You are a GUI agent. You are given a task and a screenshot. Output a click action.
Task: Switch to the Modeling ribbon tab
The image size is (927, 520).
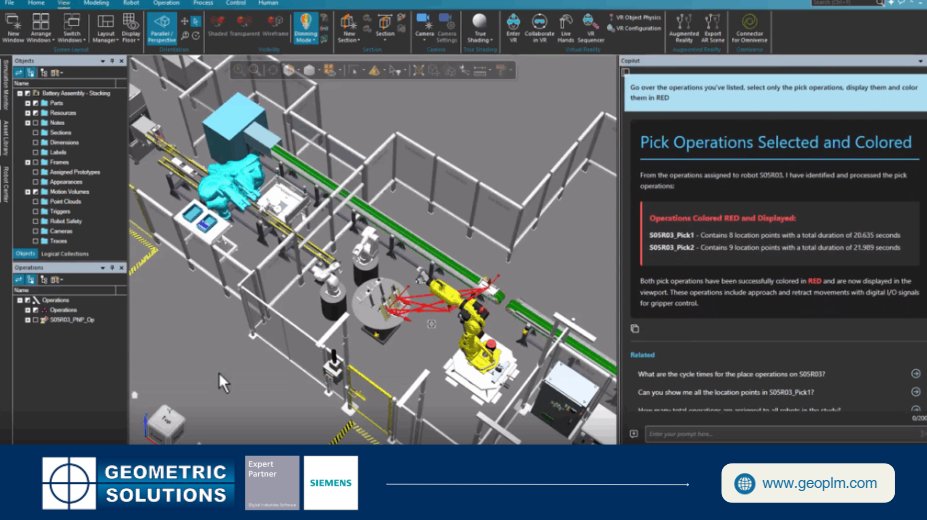[x=96, y=3]
